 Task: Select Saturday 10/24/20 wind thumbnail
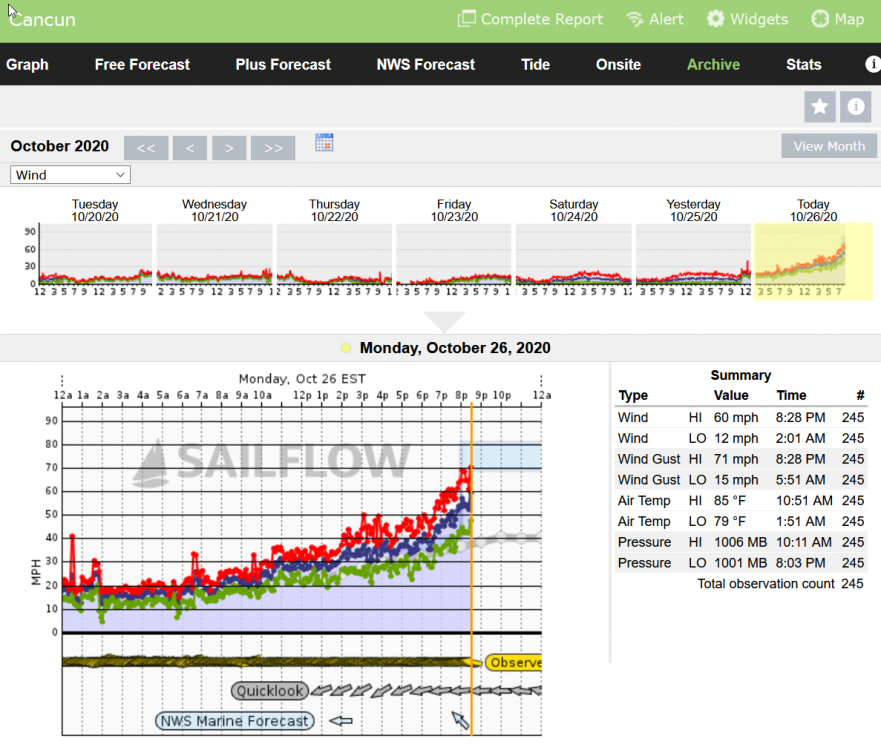coord(574,254)
